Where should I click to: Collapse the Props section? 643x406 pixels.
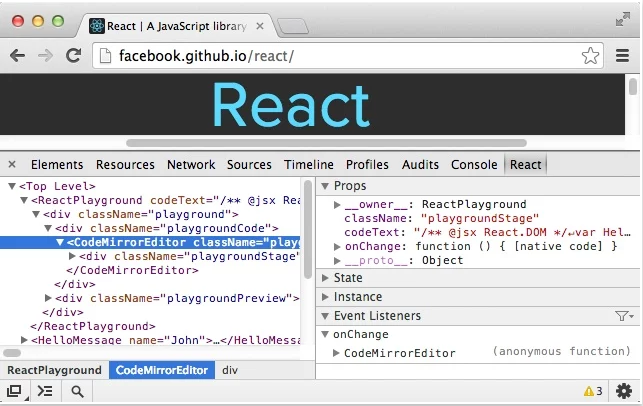click(x=325, y=186)
